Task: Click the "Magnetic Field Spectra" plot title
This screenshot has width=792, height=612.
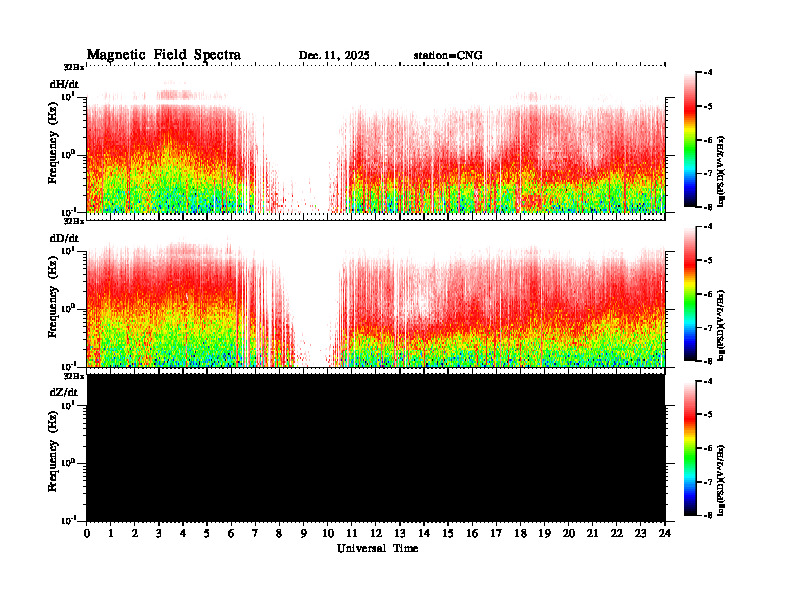Action: pos(164,55)
